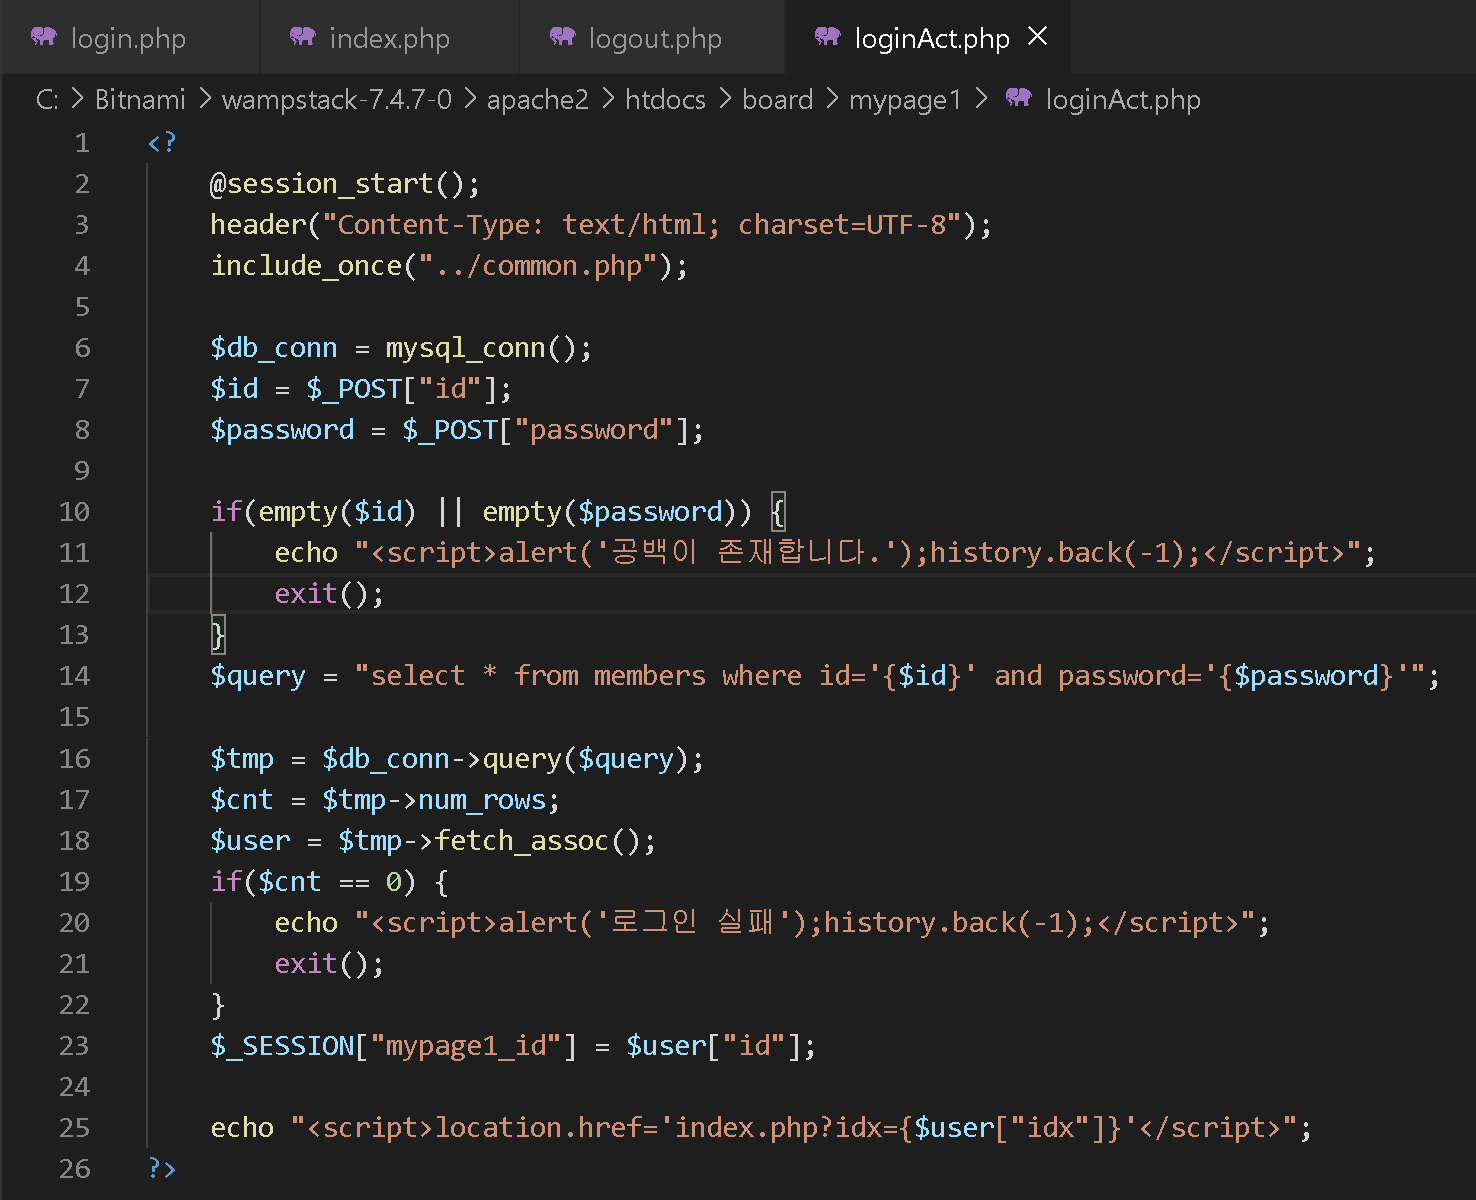This screenshot has height=1200, width=1476.
Task: Click if($cnt == 0) condition
Action: (313, 882)
